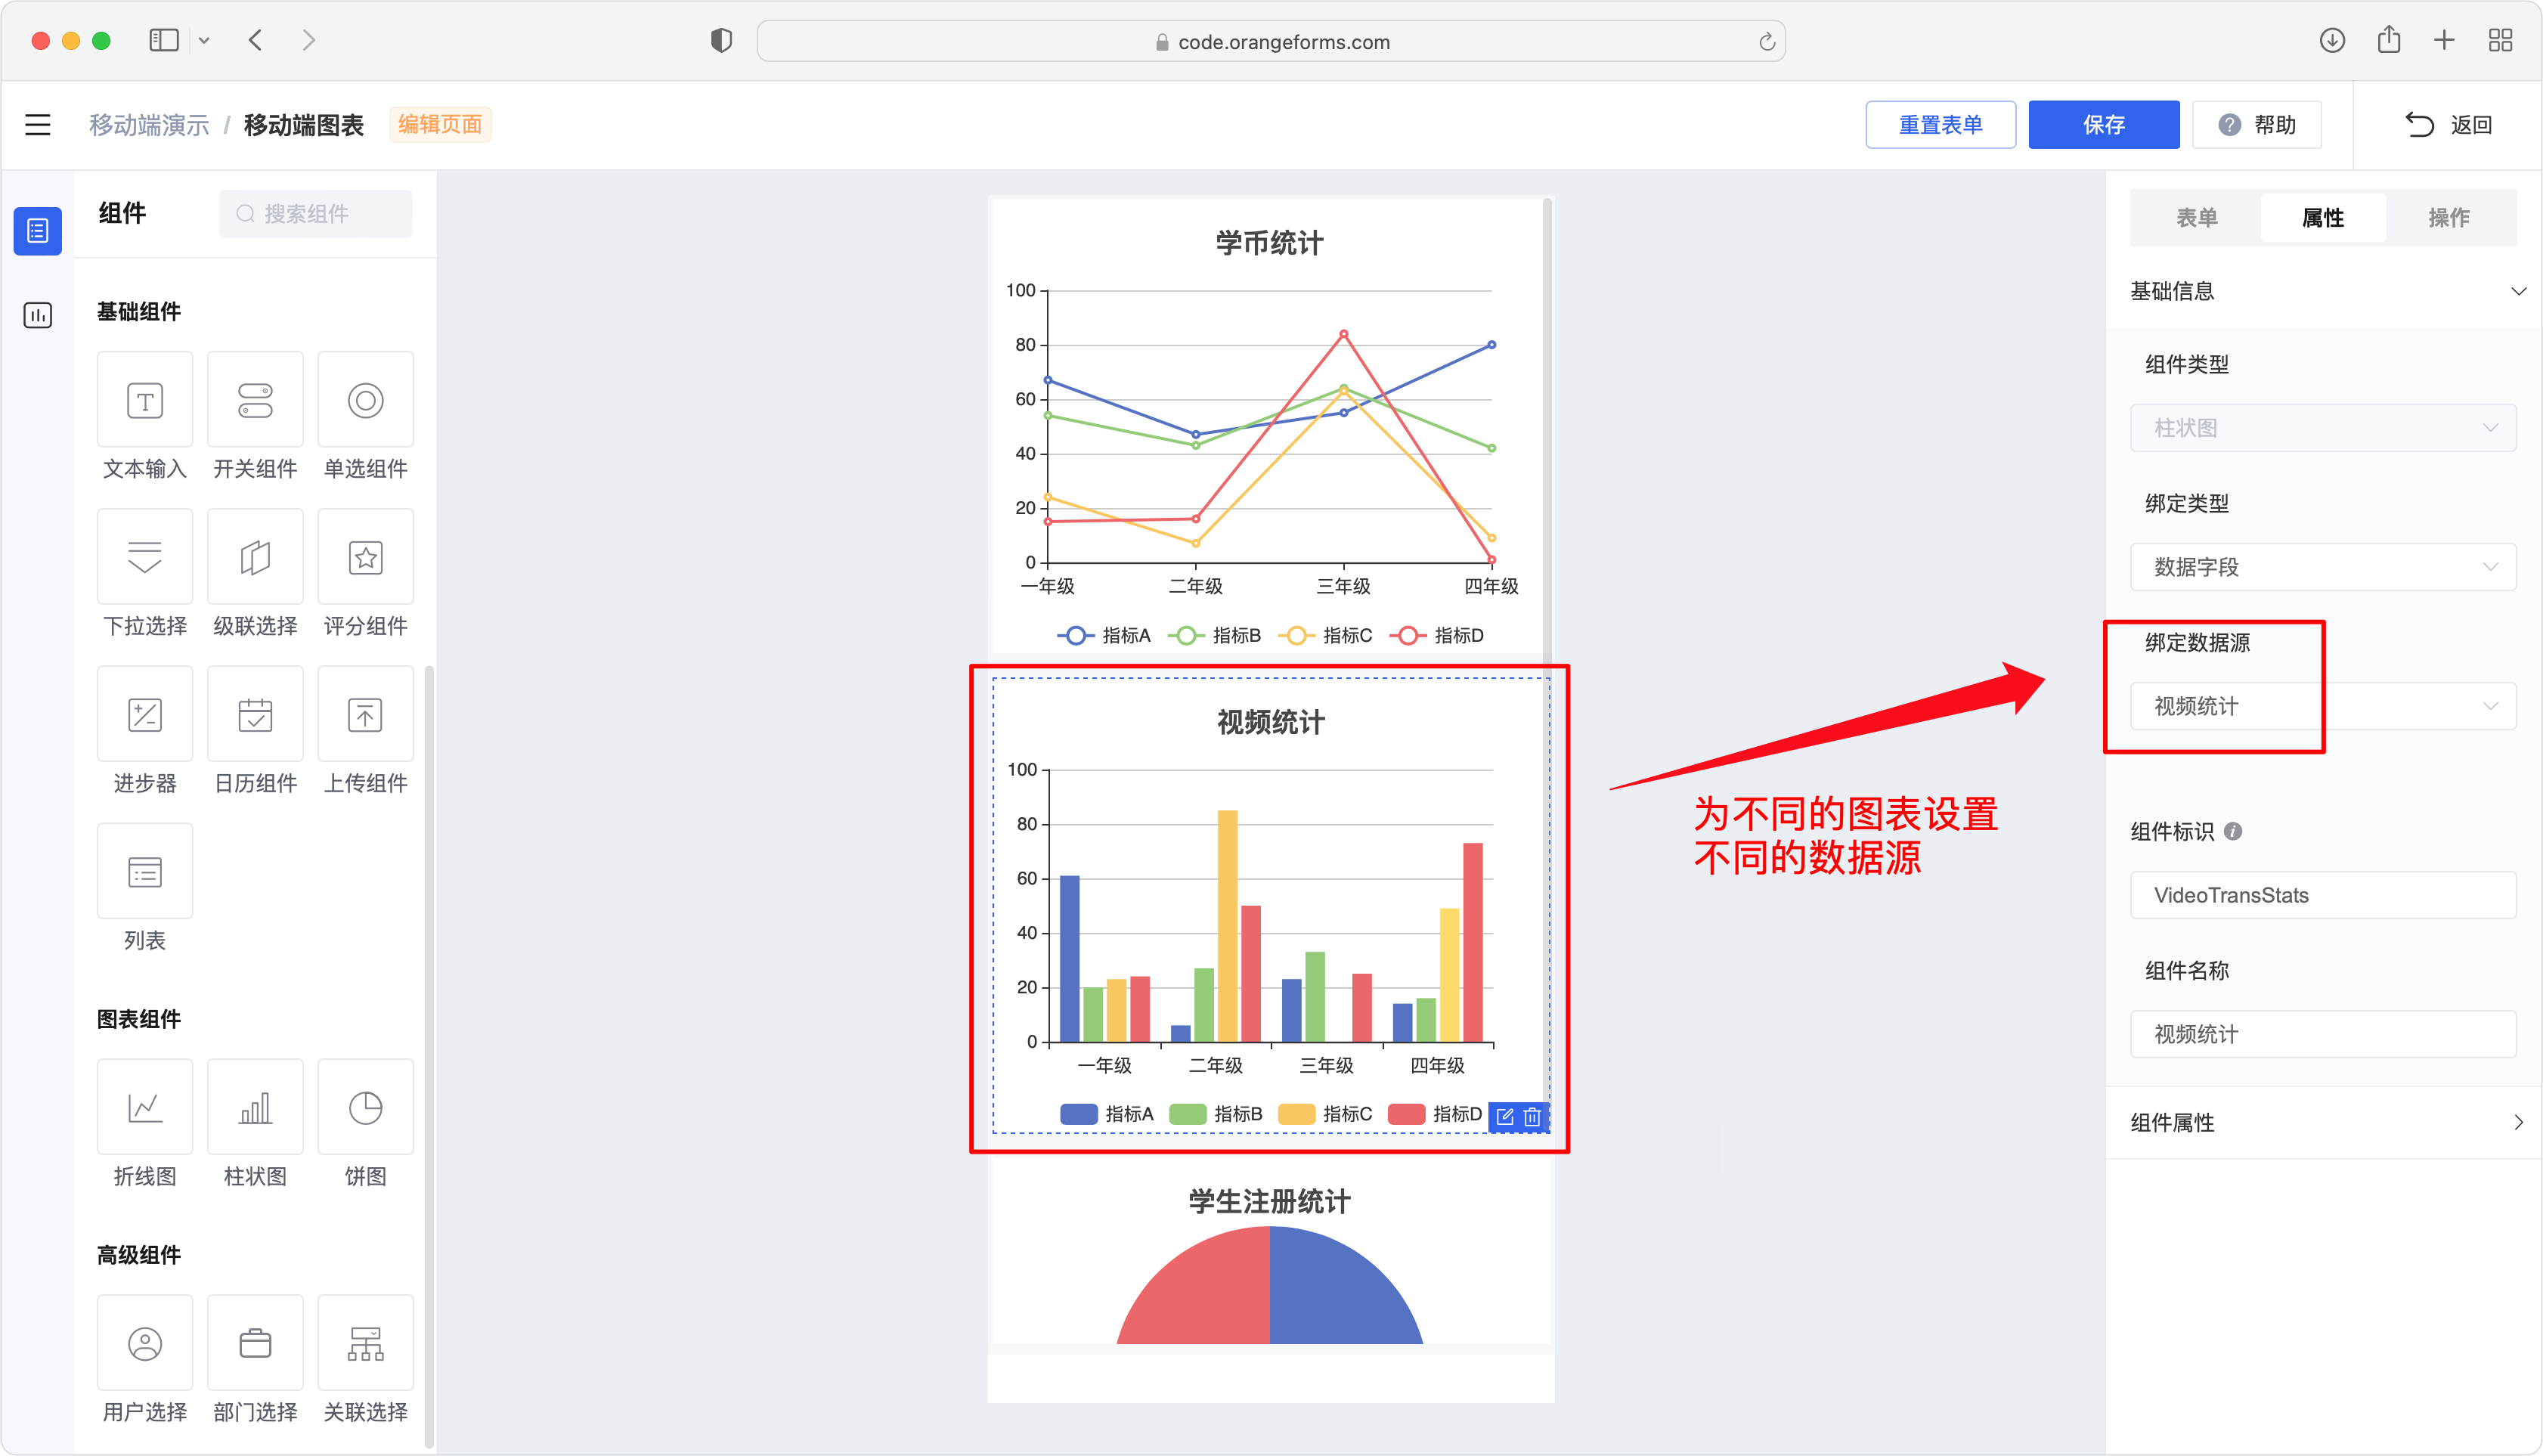This screenshot has width=2543, height=1456.
Task: Toggle the browser sidebar icon
Action: coord(164,40)
